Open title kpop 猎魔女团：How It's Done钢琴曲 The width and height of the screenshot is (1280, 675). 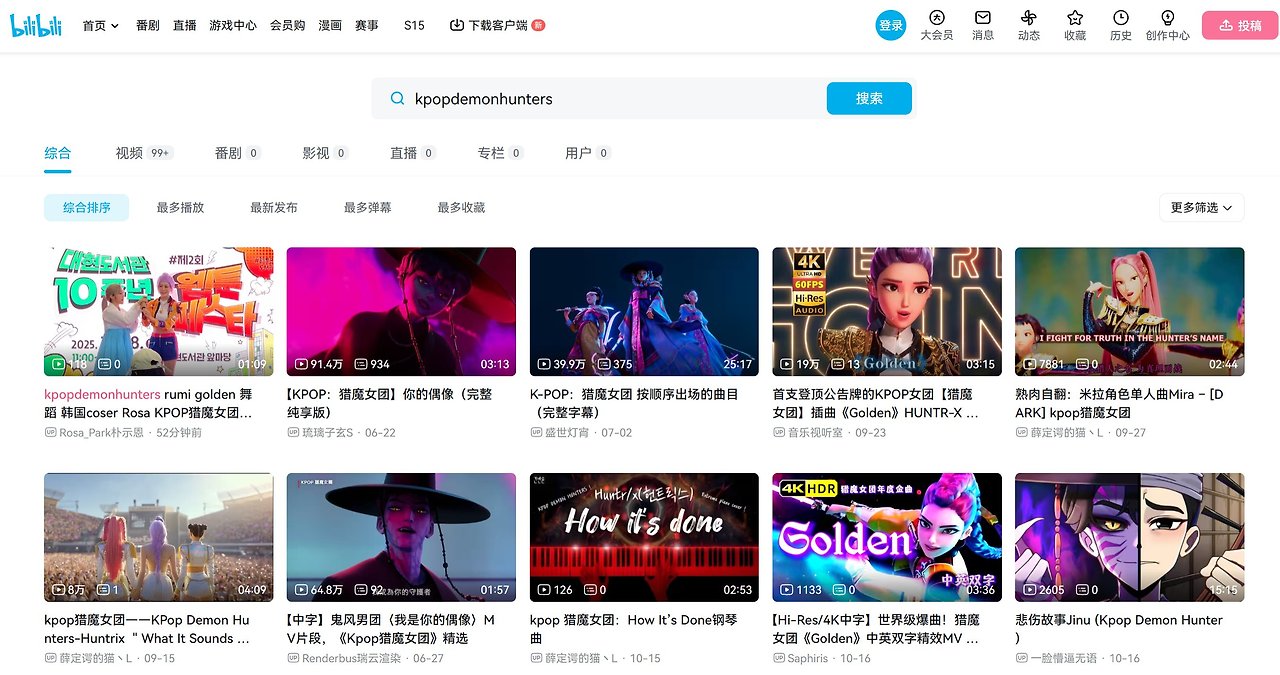coord(634,629)
